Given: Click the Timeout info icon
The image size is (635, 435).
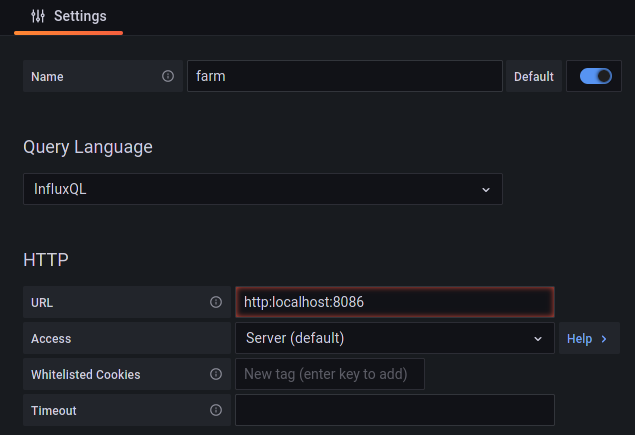Looking at the screenshot, I should (x=216, y=410).
